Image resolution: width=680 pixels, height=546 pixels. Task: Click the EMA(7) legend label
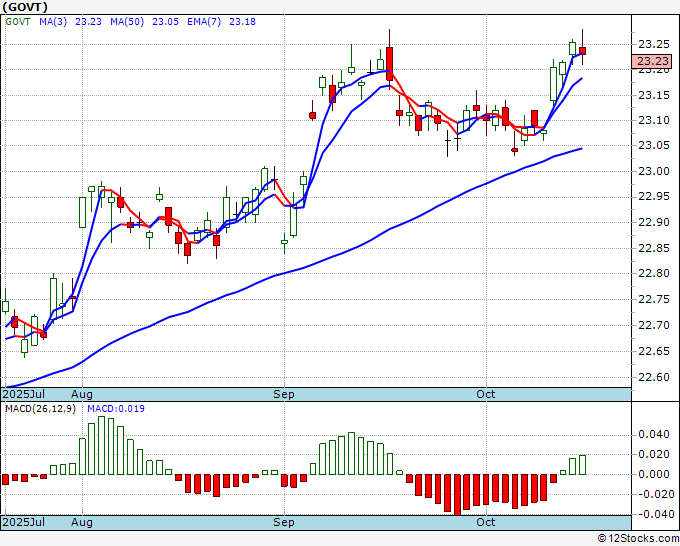tap(204, 22)
